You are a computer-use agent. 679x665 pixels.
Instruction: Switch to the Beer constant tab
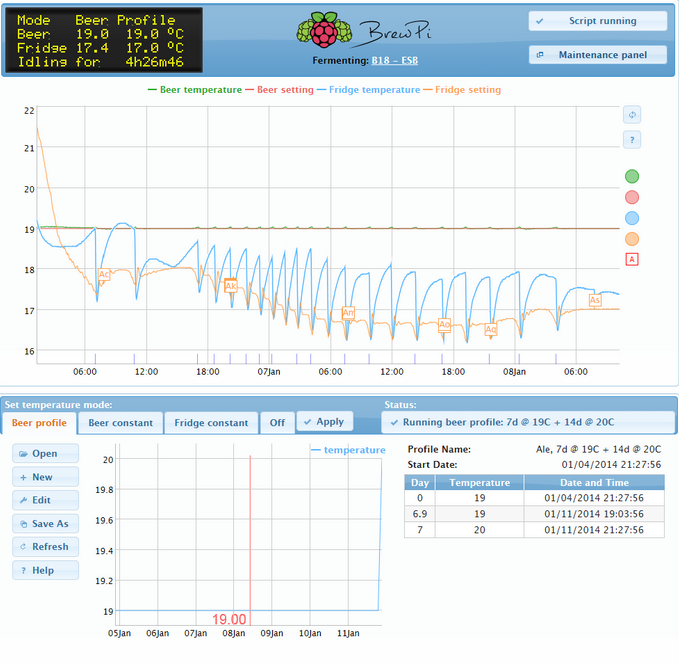[x=120, y=423]
